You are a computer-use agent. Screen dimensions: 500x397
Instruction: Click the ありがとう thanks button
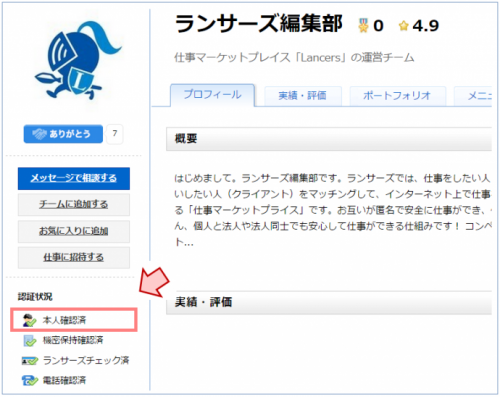(x=63, y=134)
